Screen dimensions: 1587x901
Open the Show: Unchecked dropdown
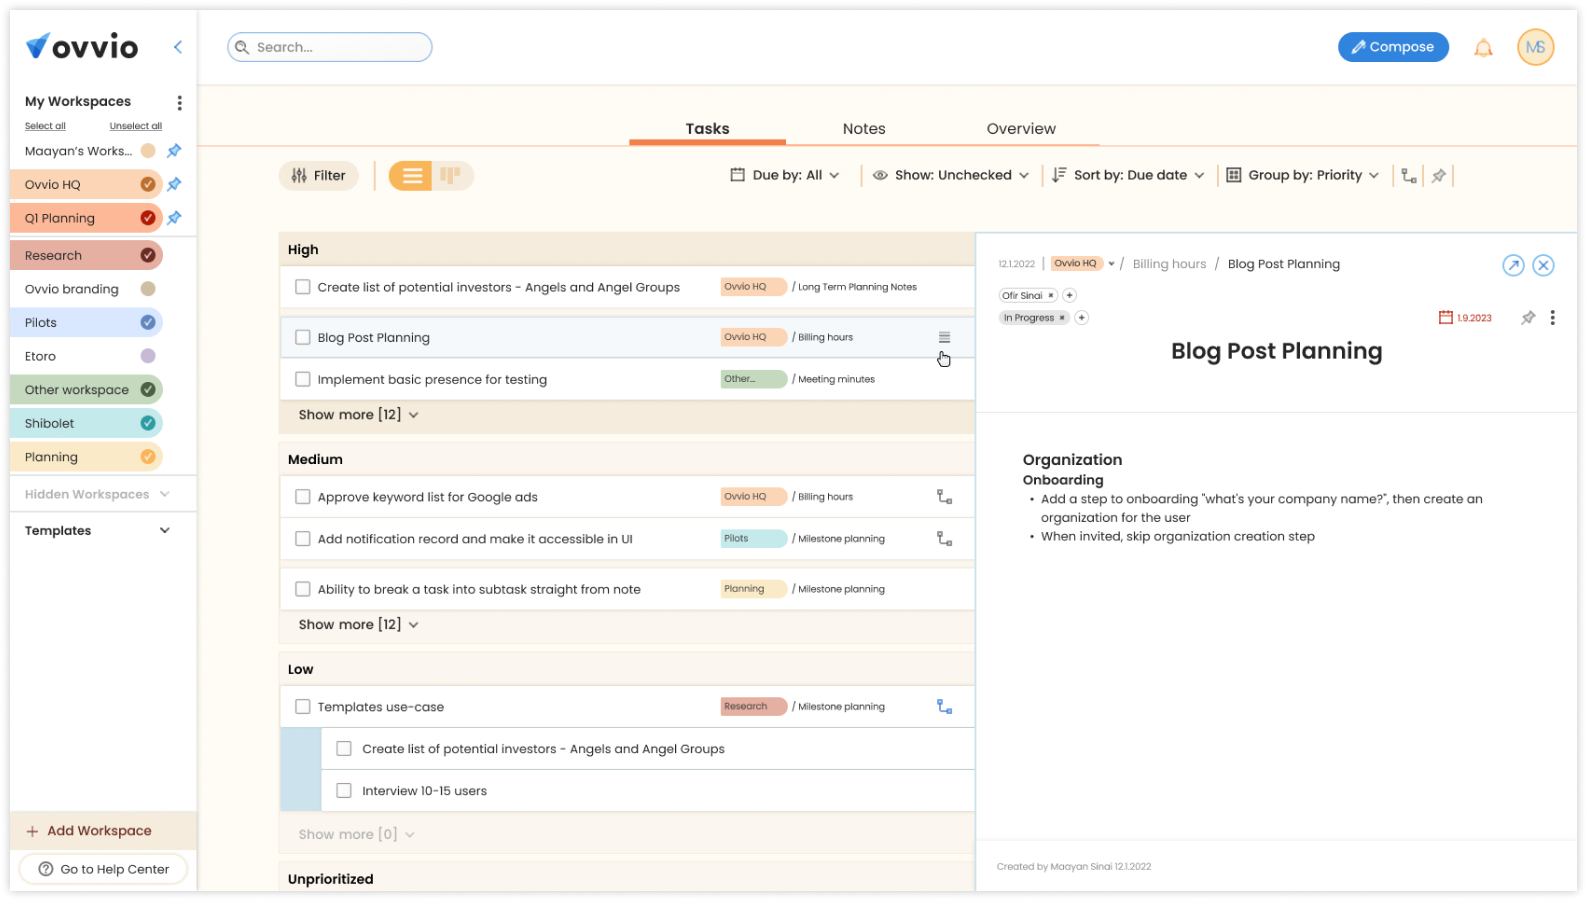point(950,176)
